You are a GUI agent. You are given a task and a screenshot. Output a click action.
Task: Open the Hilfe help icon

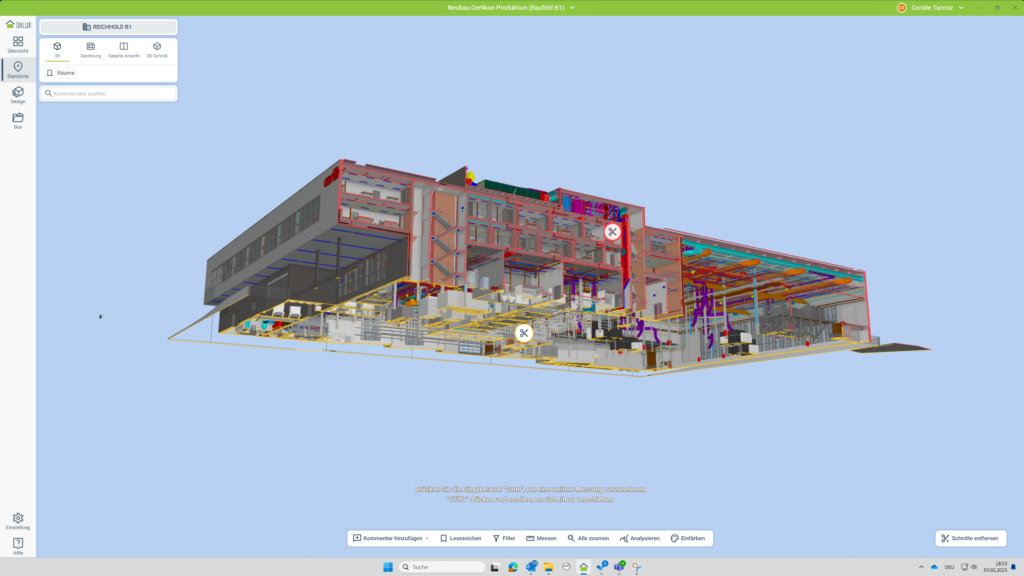18,545
